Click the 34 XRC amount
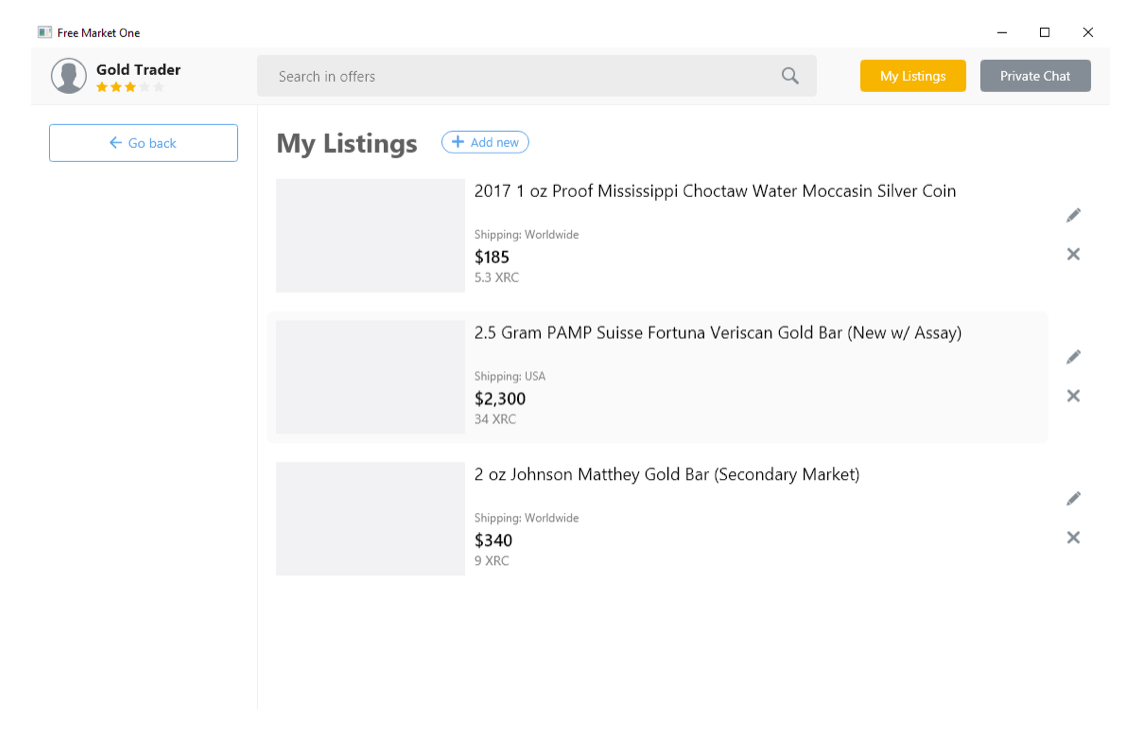The height and width of the screenshot is (729, 1141). (496, 420)
